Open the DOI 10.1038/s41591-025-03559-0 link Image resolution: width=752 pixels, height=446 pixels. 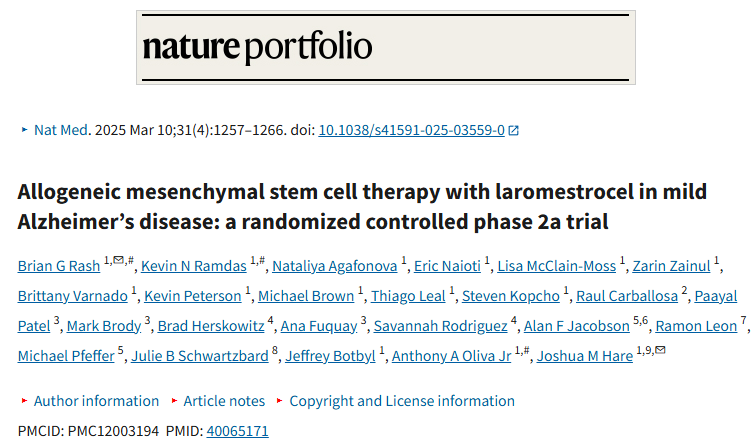pyautogui.click(x=411, y=130)
